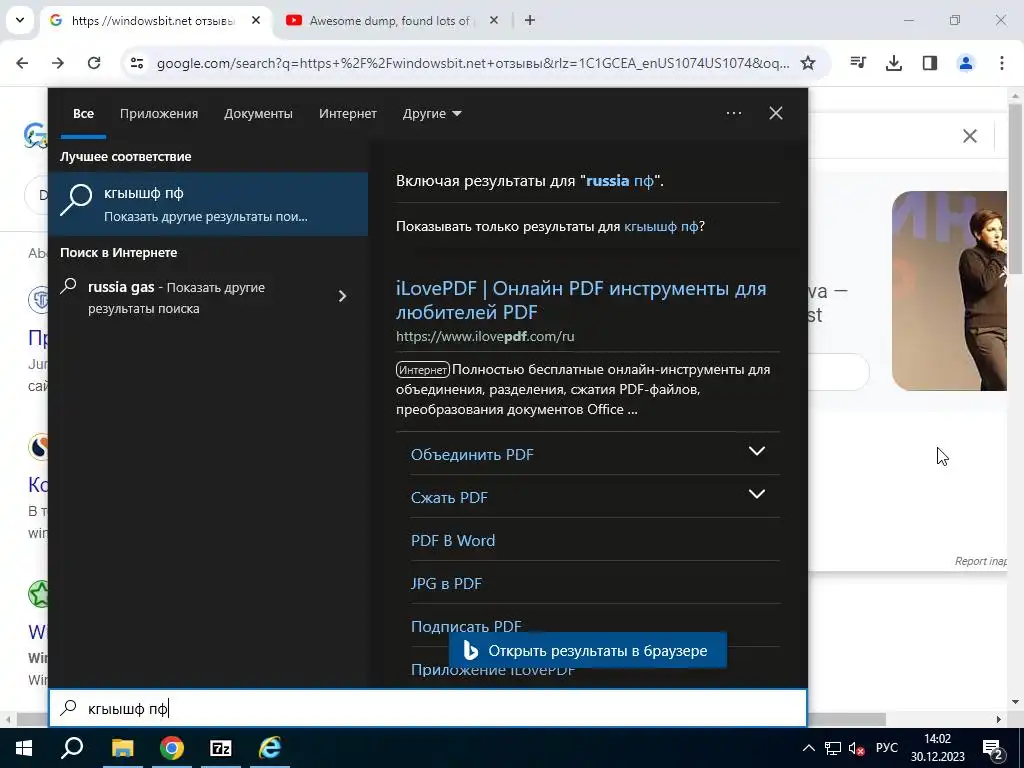The height and width of the screenshot is (768, 1024).
Task: Show only results for кгышф пф link
Action: 661,227
